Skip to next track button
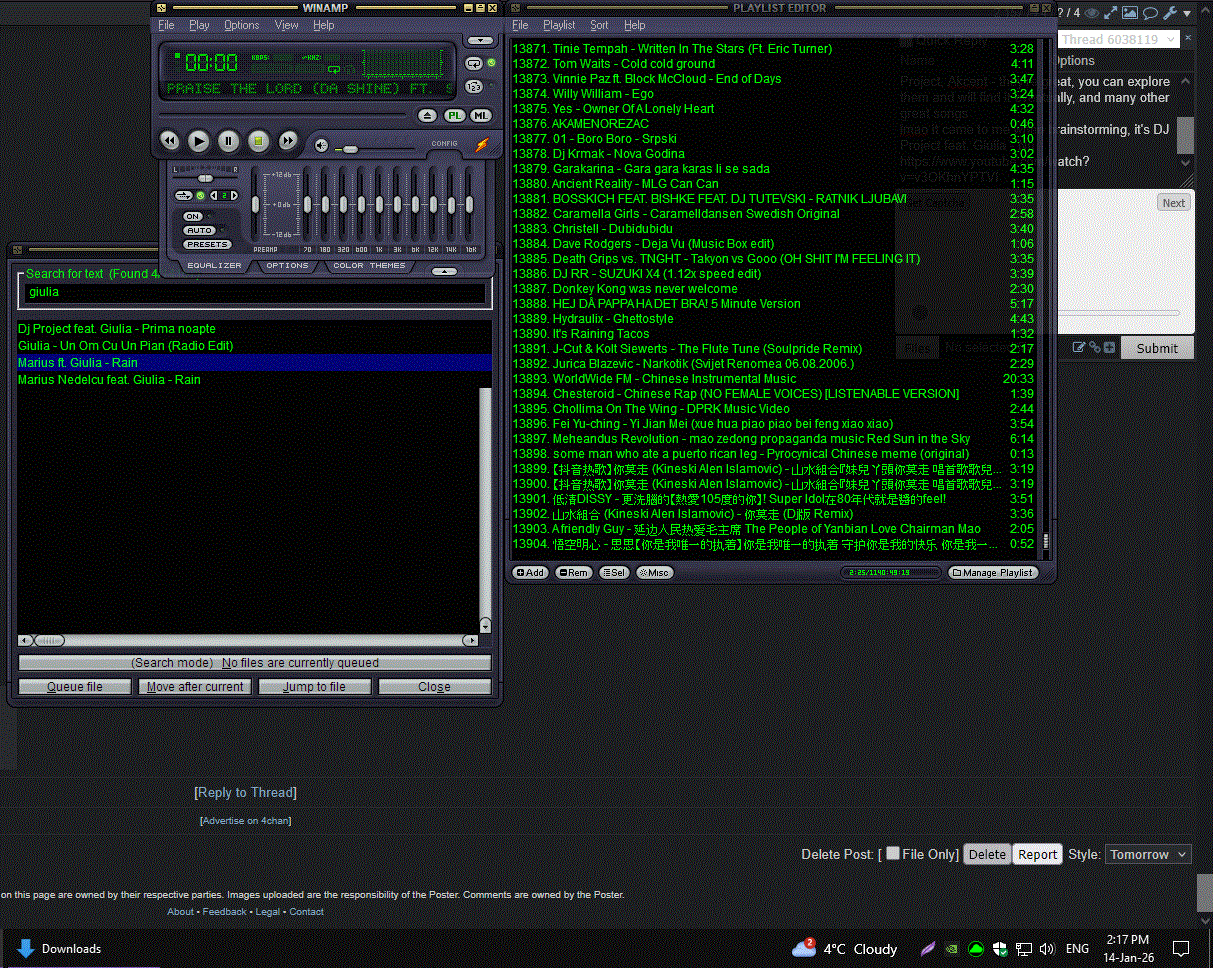 [288, 141]
